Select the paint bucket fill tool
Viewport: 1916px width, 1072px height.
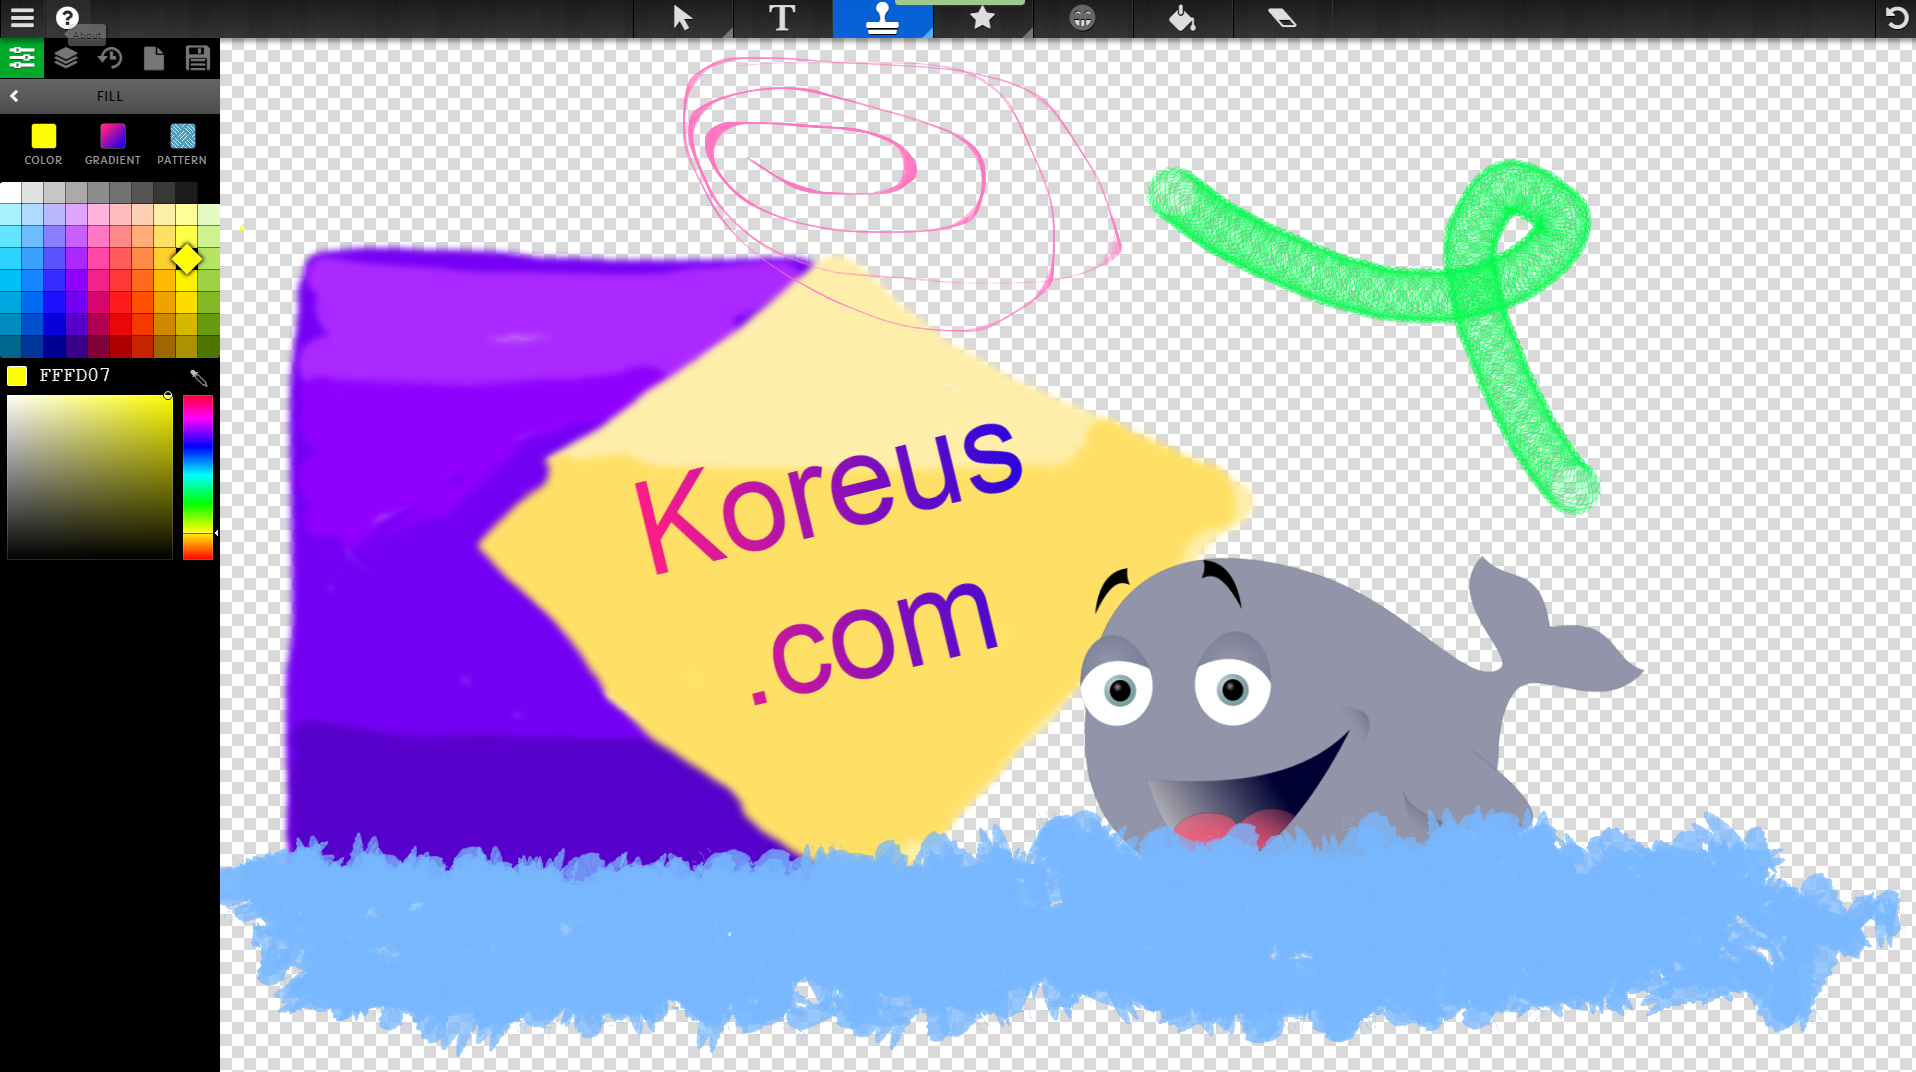1182,18
